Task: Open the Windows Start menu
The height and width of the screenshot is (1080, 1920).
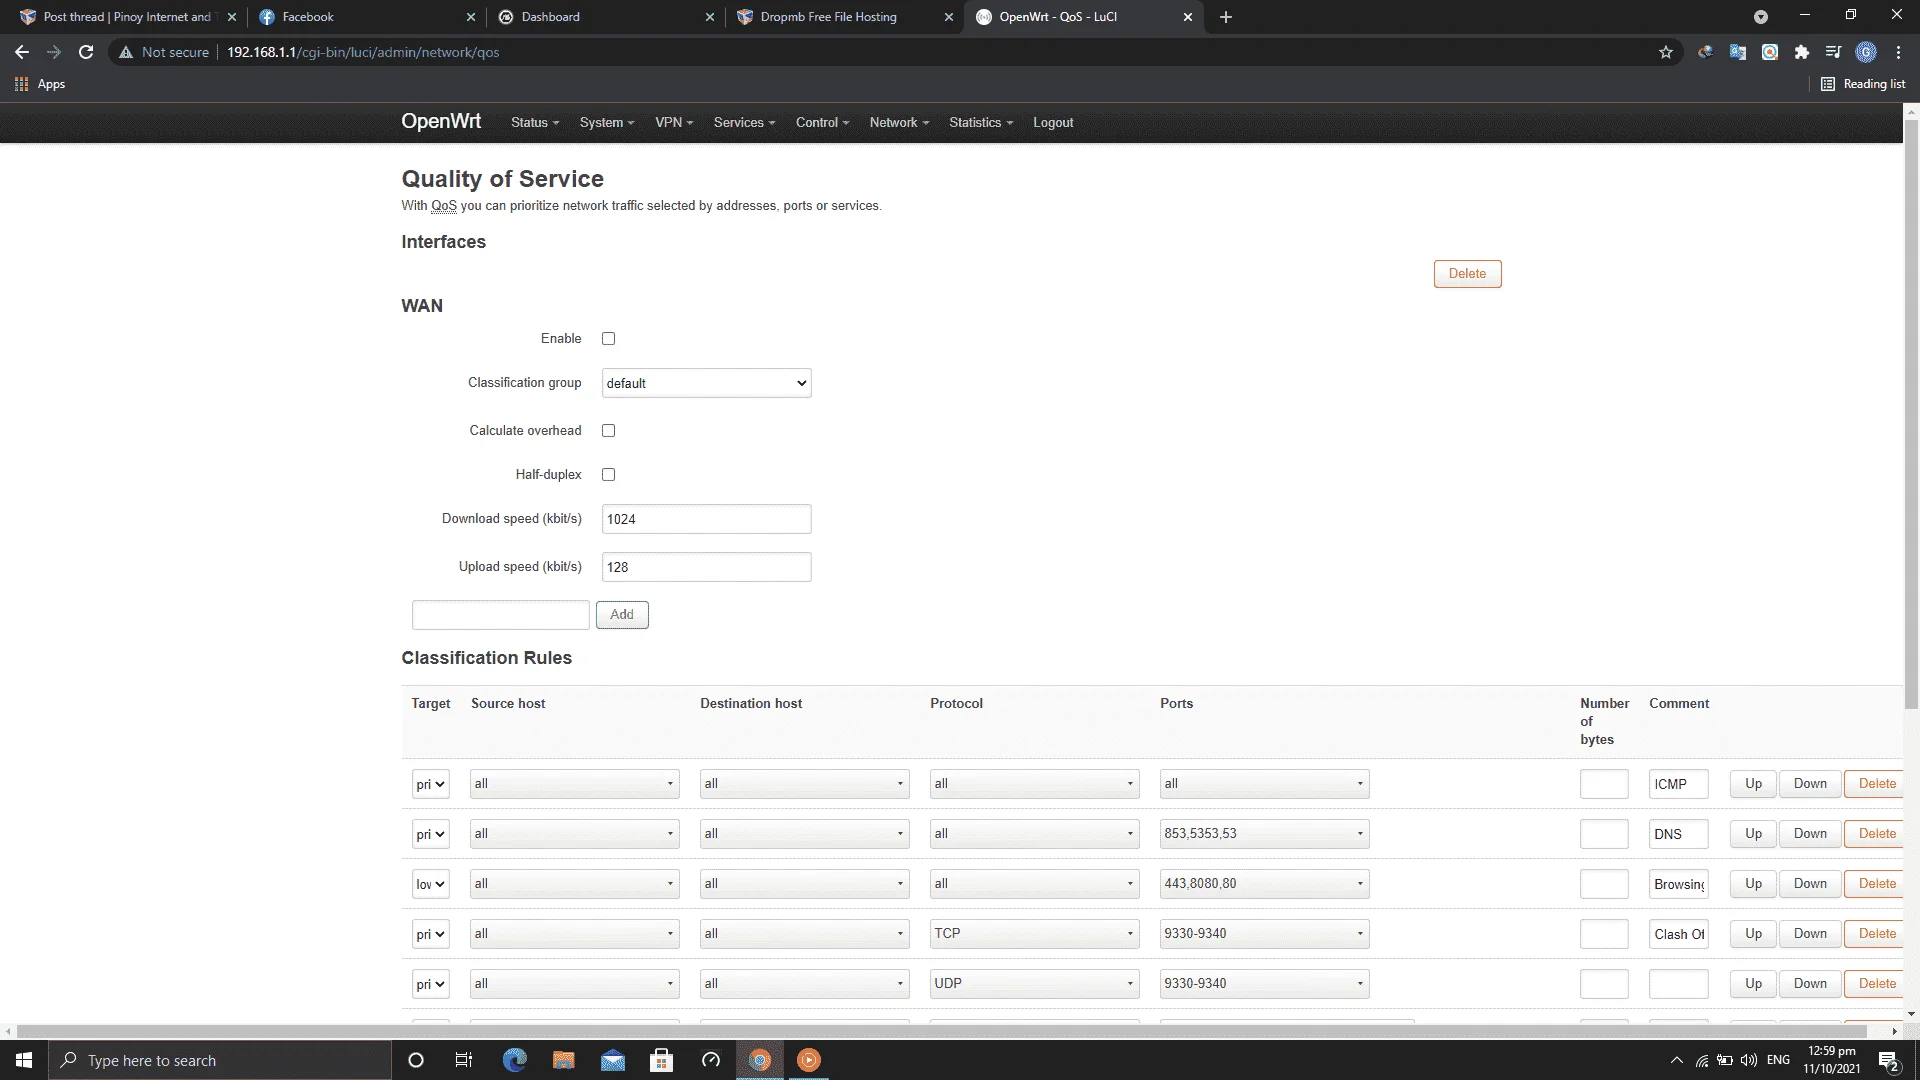Action: point(24,1060)
